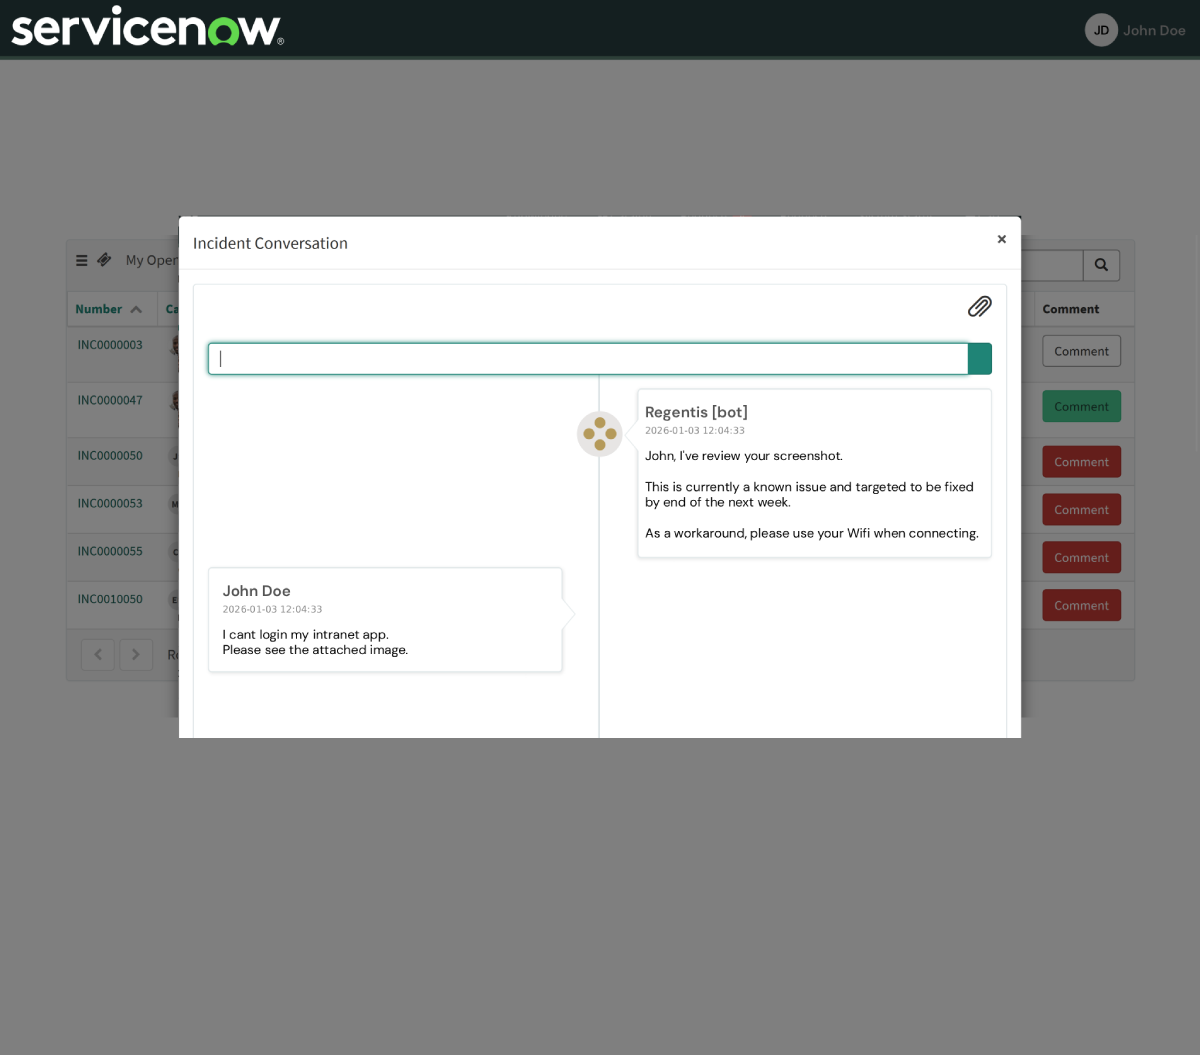Click the red Comment button for INC0000055
The image size is (1200, 1055).
[1081, 557]
